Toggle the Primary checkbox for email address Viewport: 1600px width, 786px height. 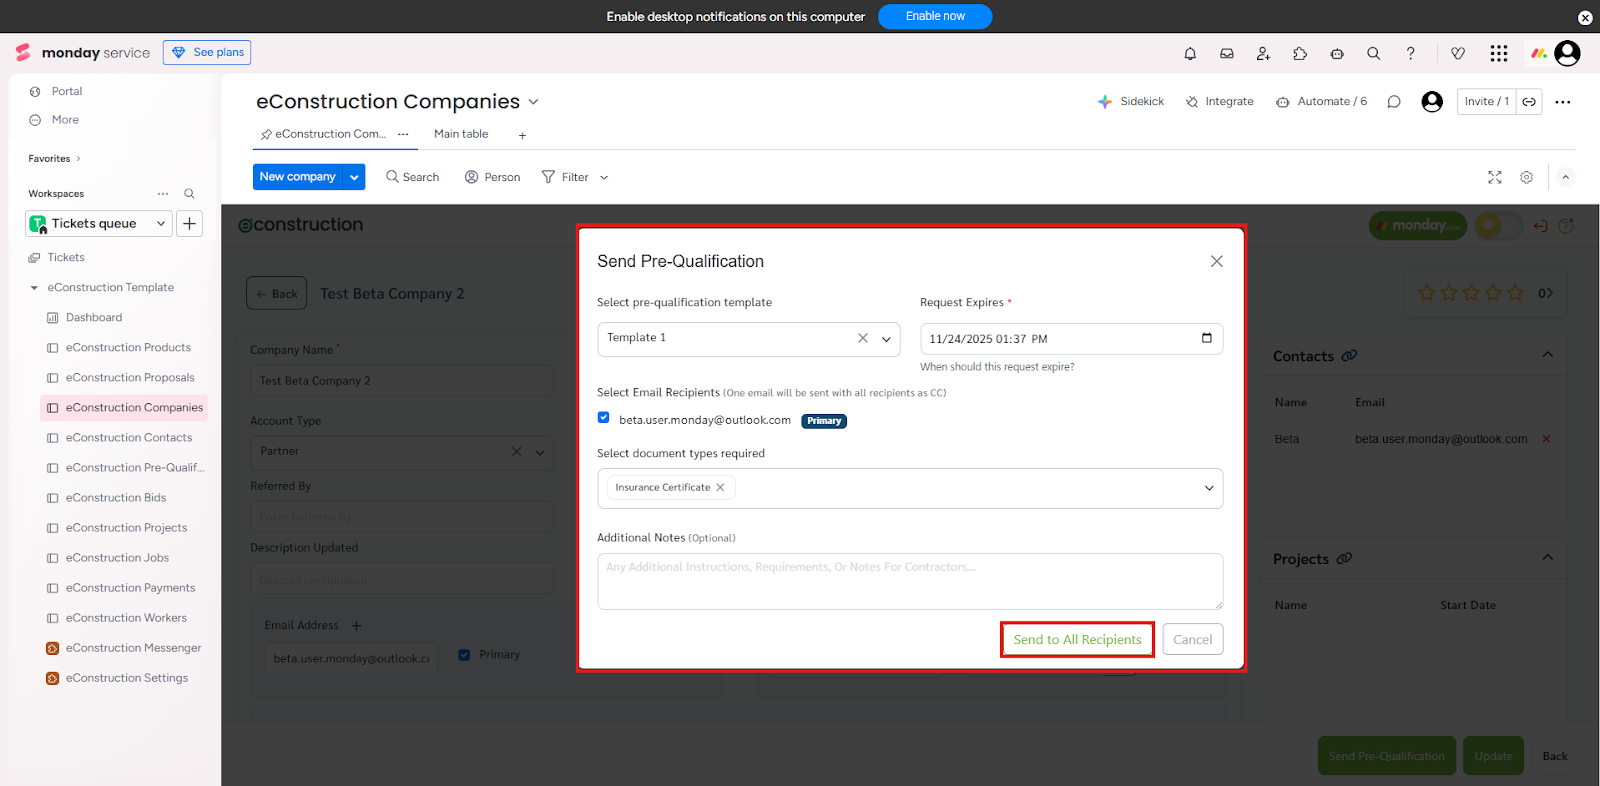coord(464,655)
